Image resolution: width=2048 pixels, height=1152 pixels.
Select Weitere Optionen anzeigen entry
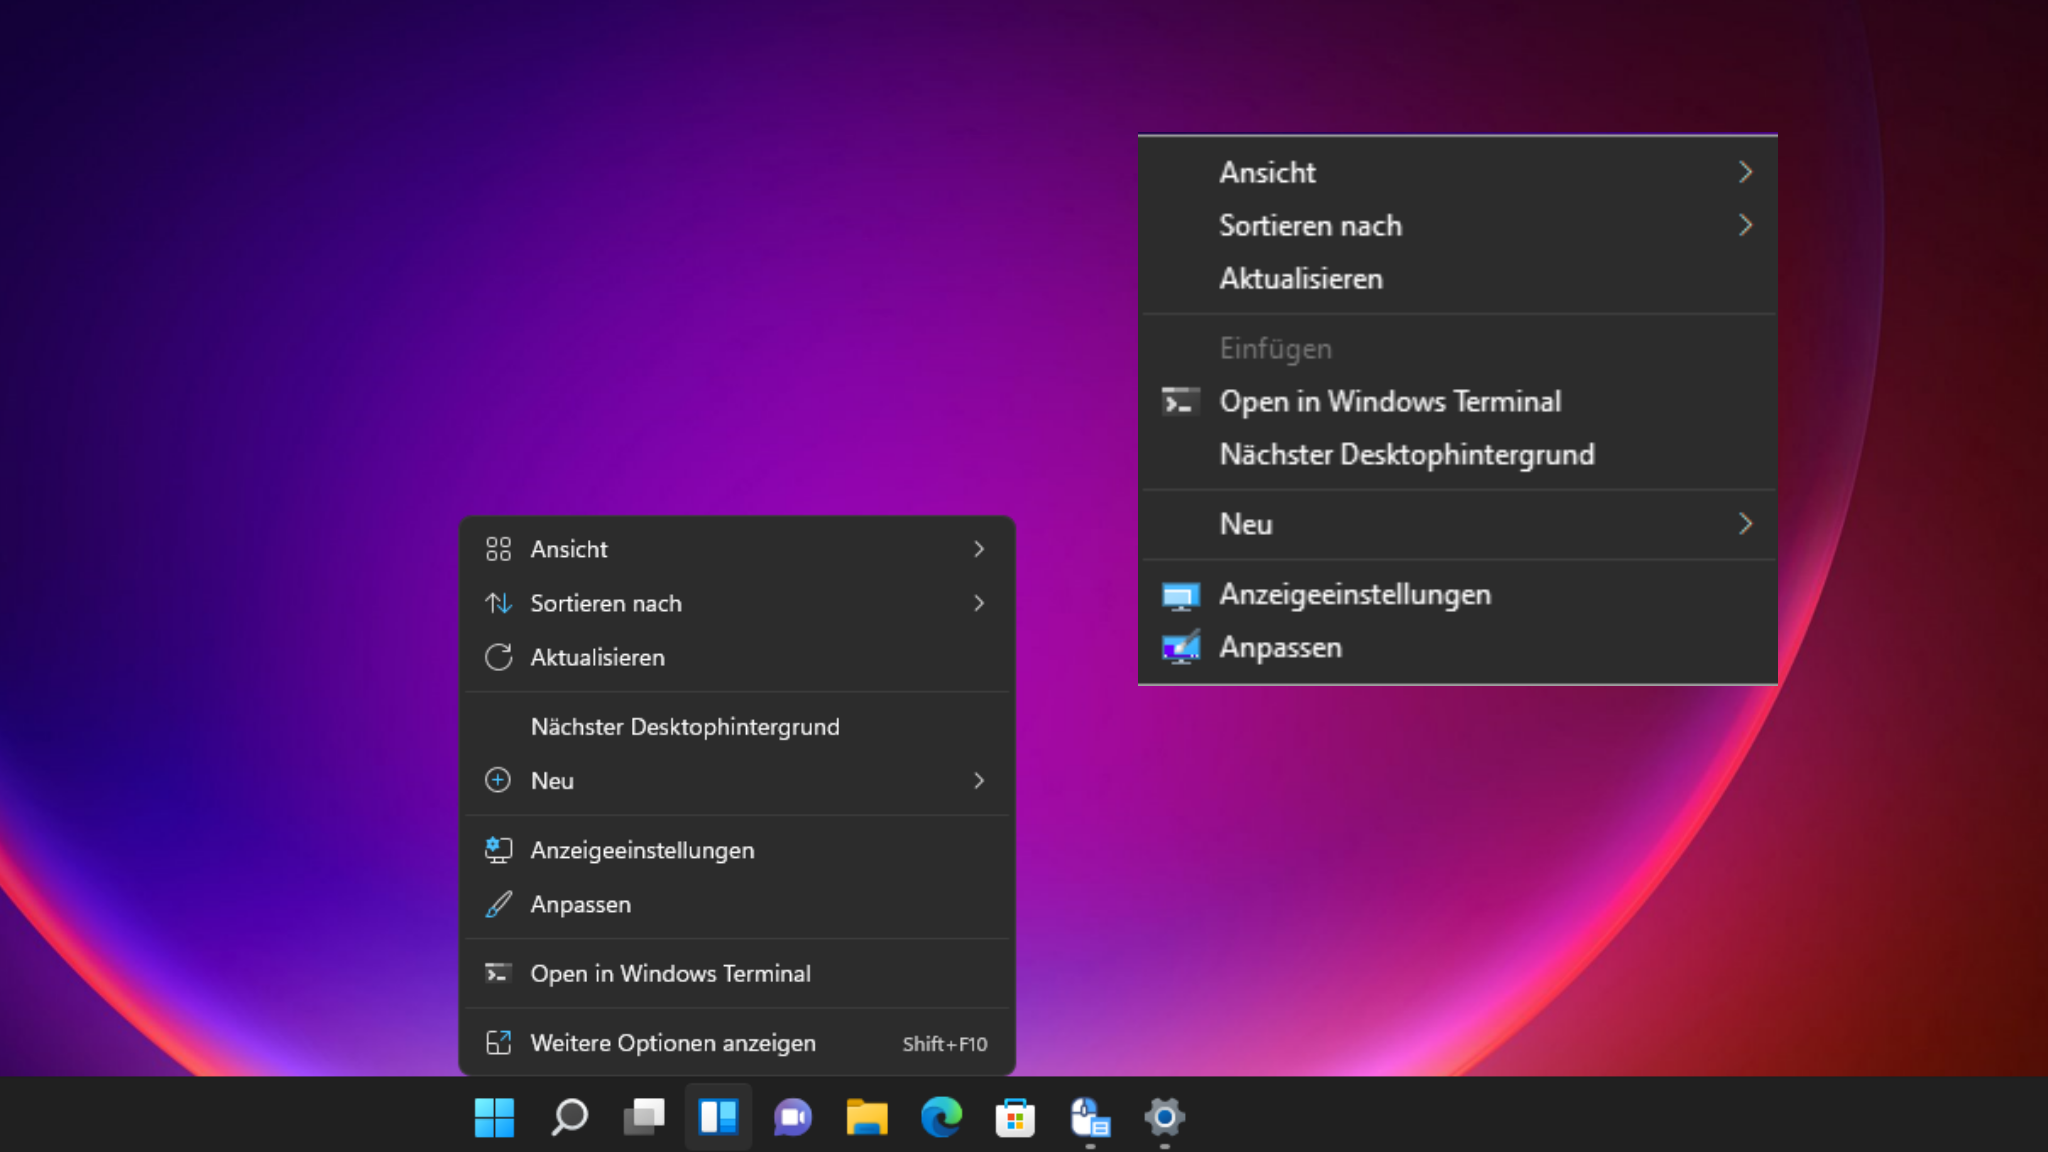click(x=737, y=1043)
